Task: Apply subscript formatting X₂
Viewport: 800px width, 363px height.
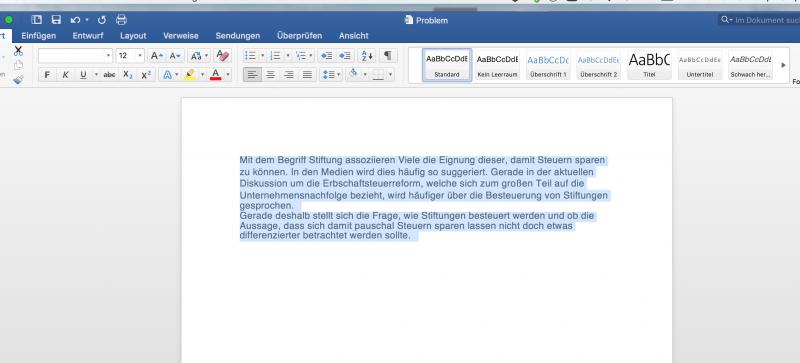Action: (128, 75)
